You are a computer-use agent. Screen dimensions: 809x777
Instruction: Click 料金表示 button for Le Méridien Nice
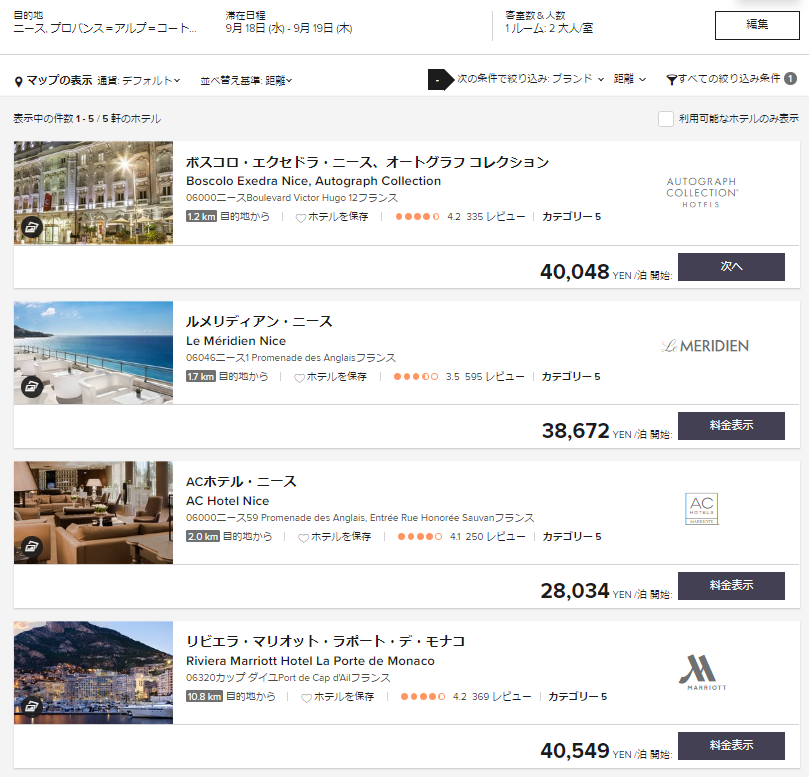[731, 426]
